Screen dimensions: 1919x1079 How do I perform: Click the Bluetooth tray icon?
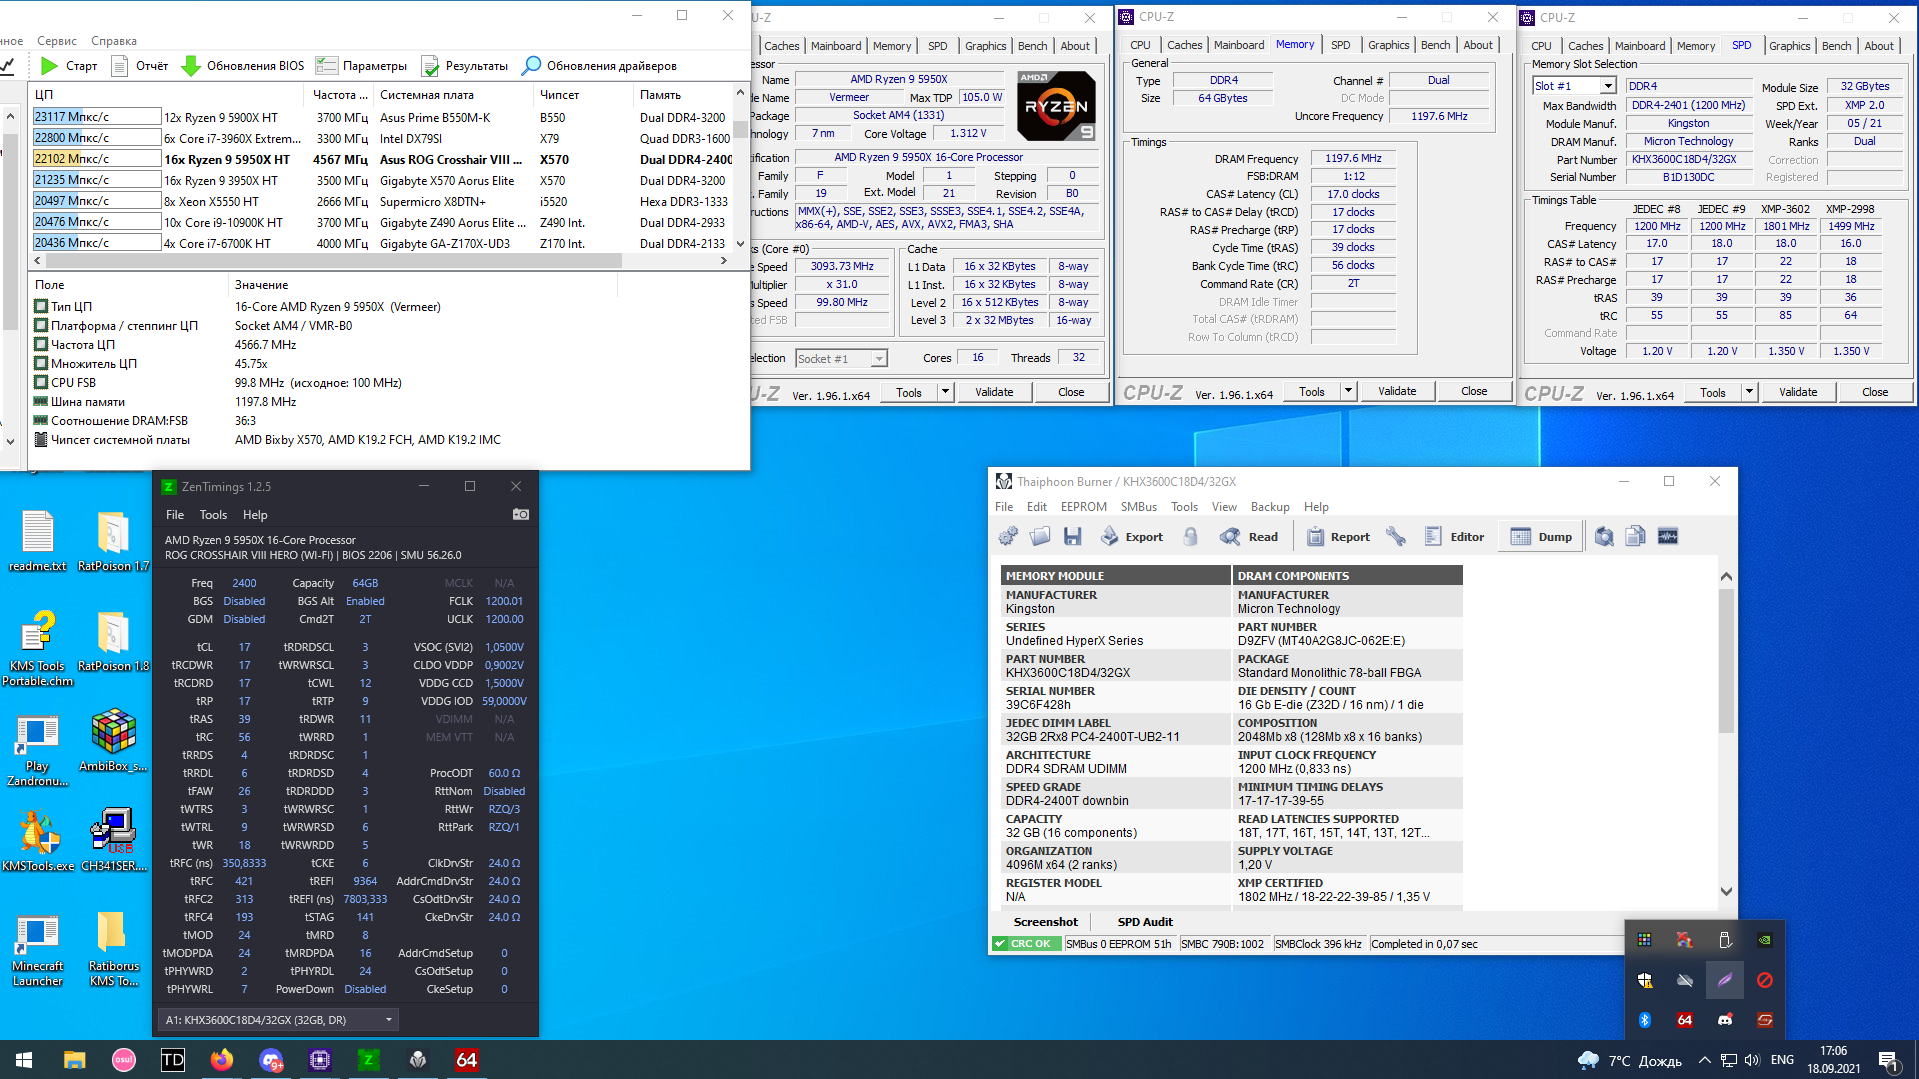pyautogui.click(x=1645, y=1020)
